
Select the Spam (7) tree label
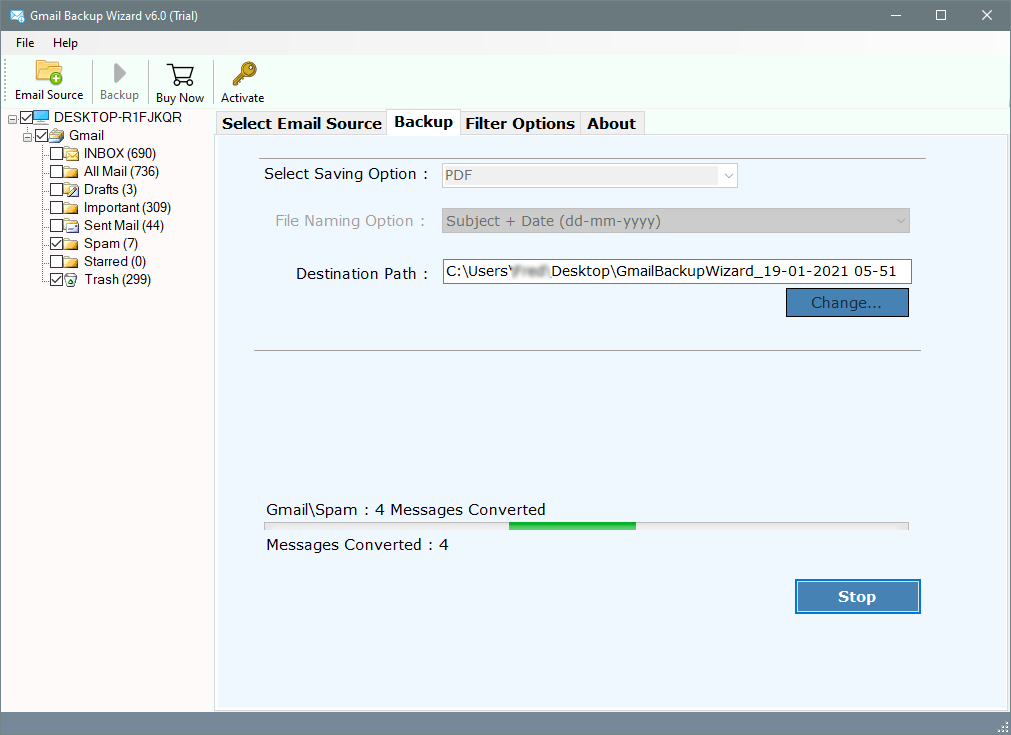pos(111,244)
